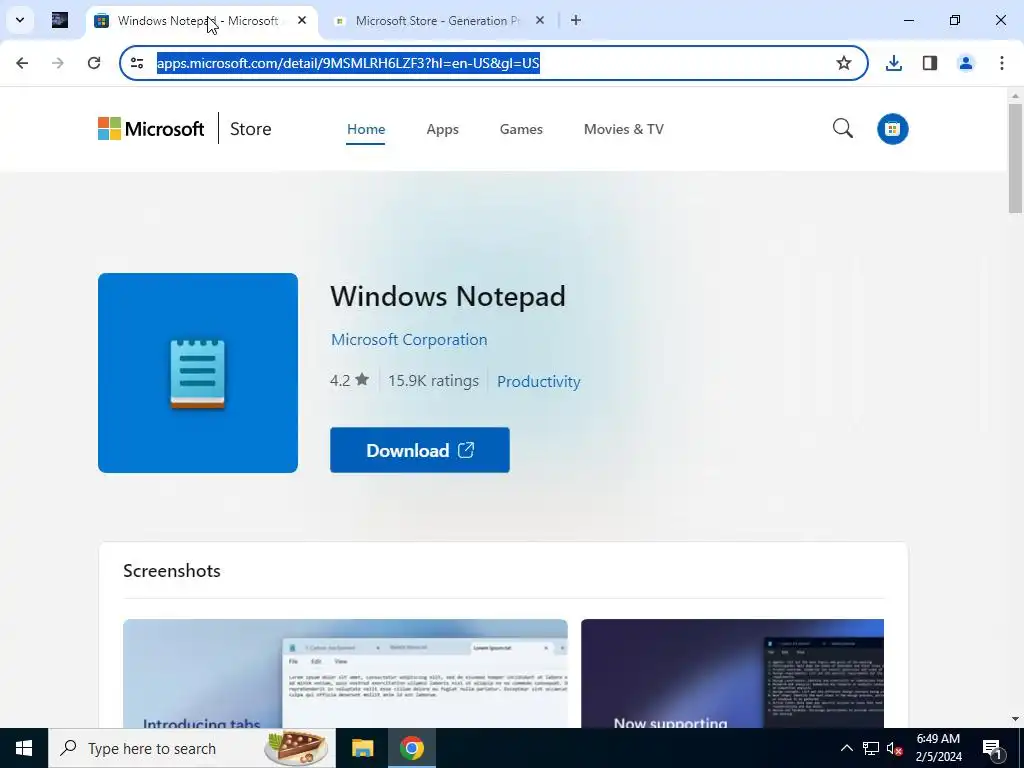Click the Store link in header

pyautogui.click(x=251, y=129)
